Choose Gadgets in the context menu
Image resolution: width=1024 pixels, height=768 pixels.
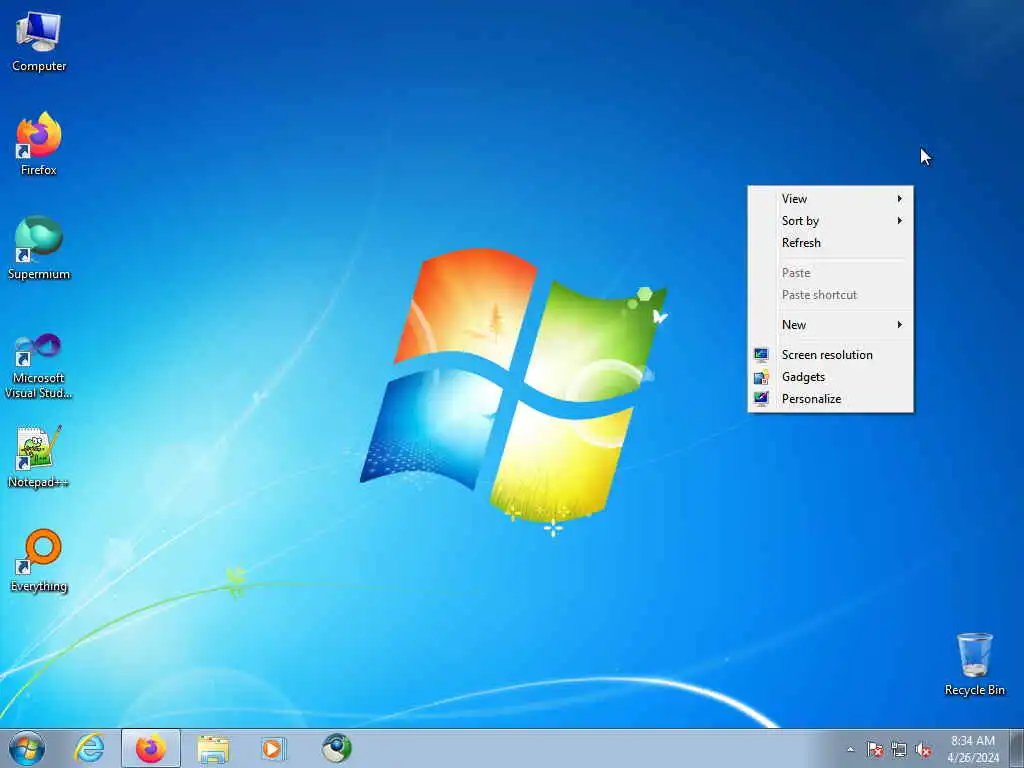831,377
